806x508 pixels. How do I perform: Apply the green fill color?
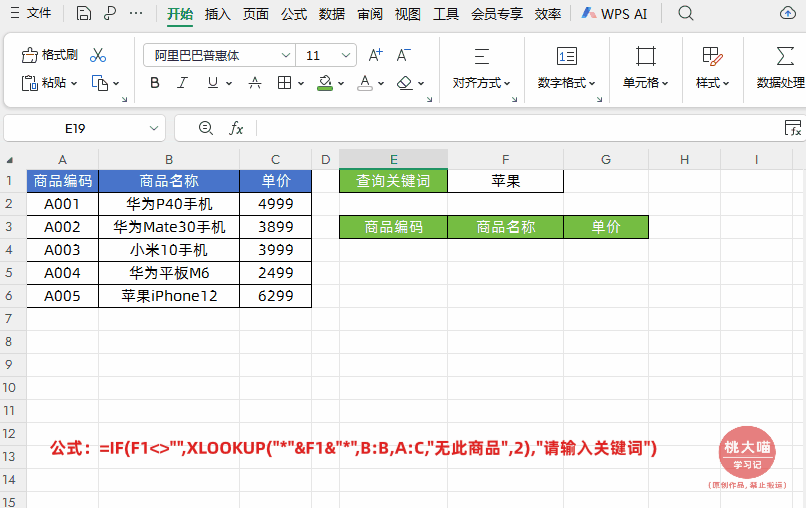click(x=325, y=83)
